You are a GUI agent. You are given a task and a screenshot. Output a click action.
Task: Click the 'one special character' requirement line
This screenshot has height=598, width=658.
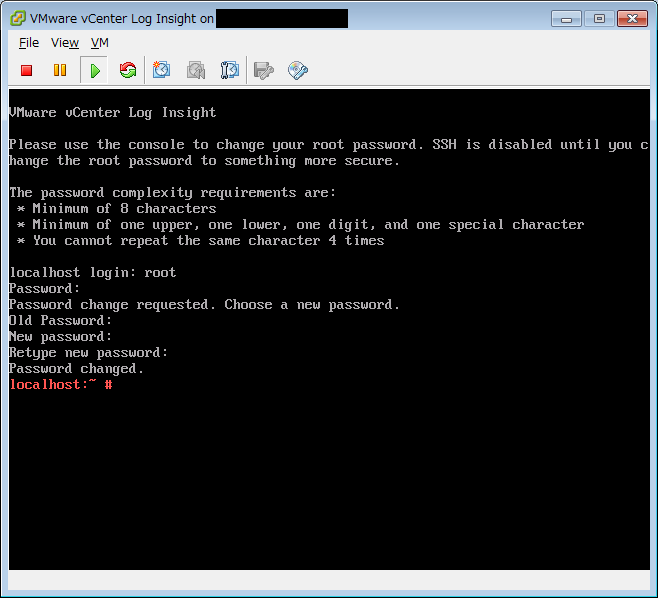point(300,225)
